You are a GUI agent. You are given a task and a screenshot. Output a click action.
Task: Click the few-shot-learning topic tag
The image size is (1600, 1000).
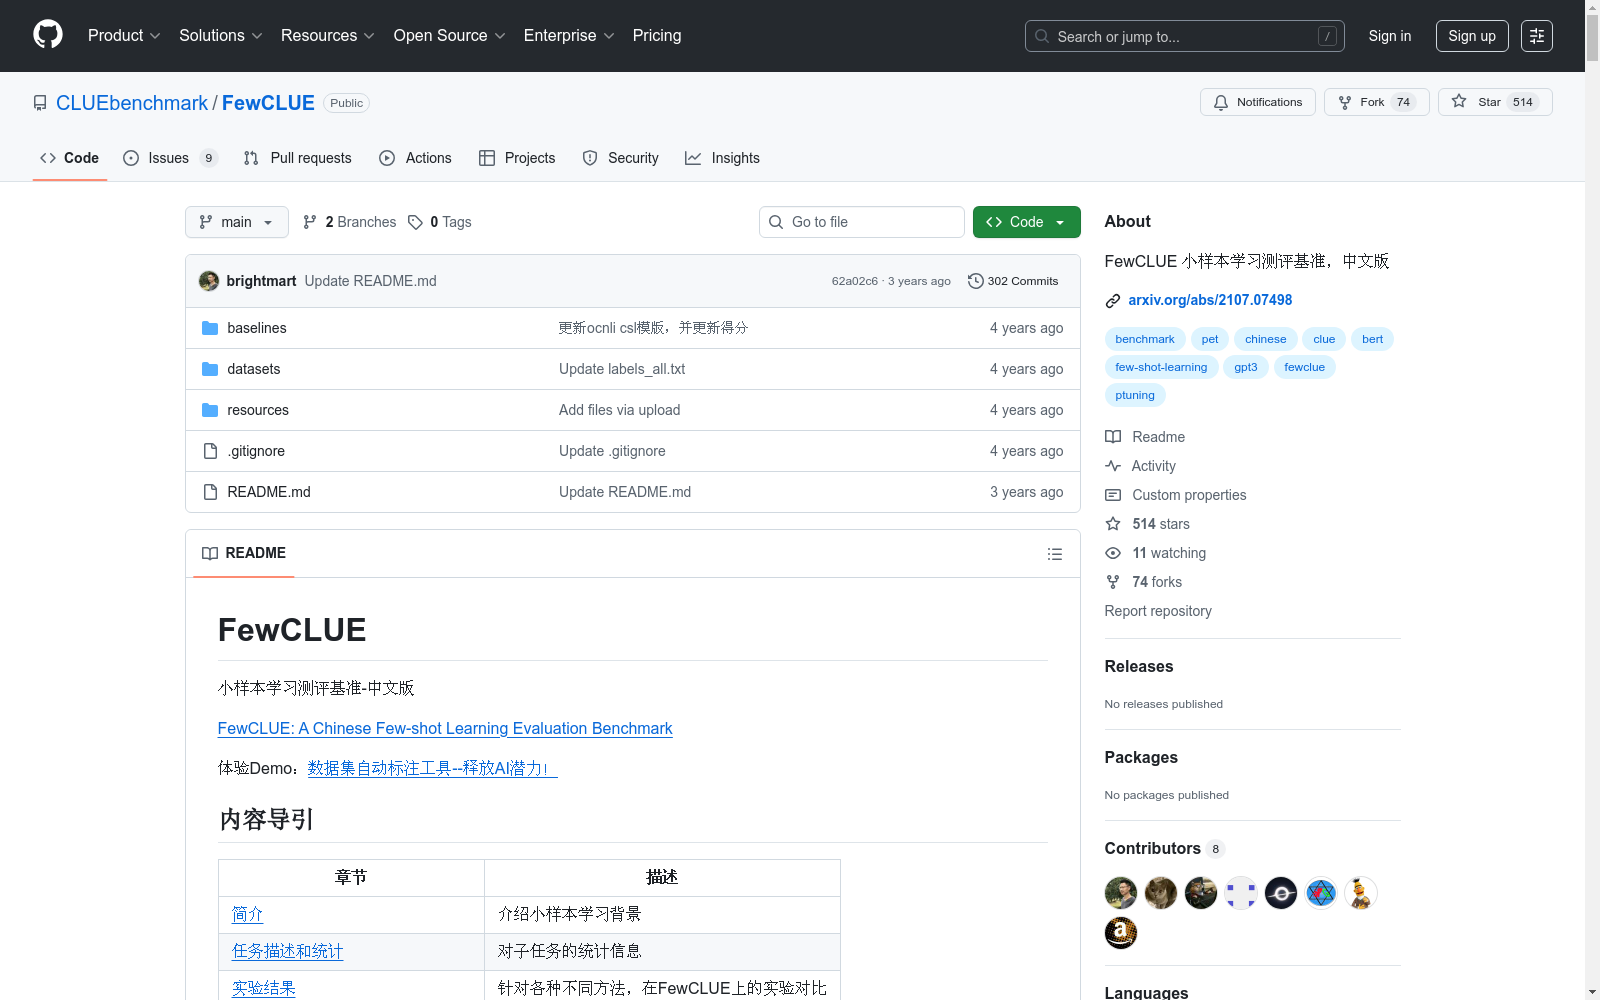[1160, 367]
